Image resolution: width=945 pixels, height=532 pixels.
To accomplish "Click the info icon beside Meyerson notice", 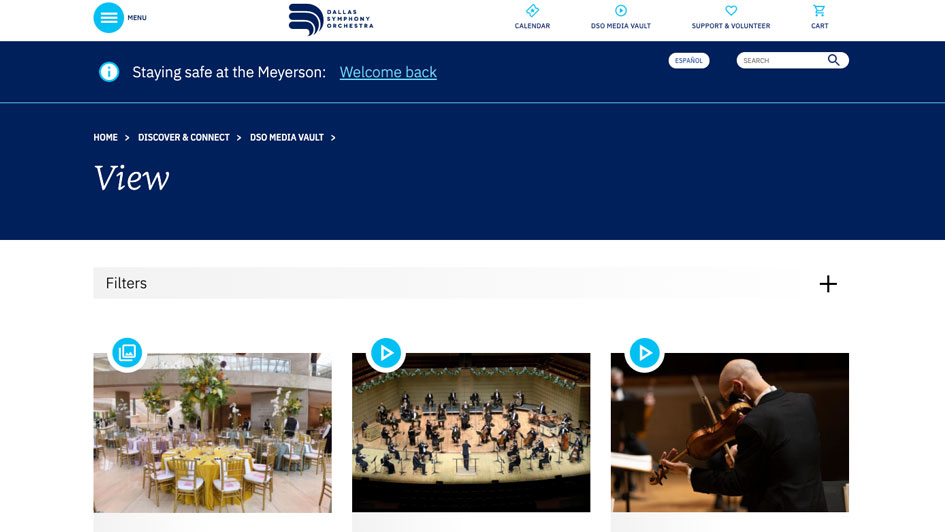I will [109, 72].
